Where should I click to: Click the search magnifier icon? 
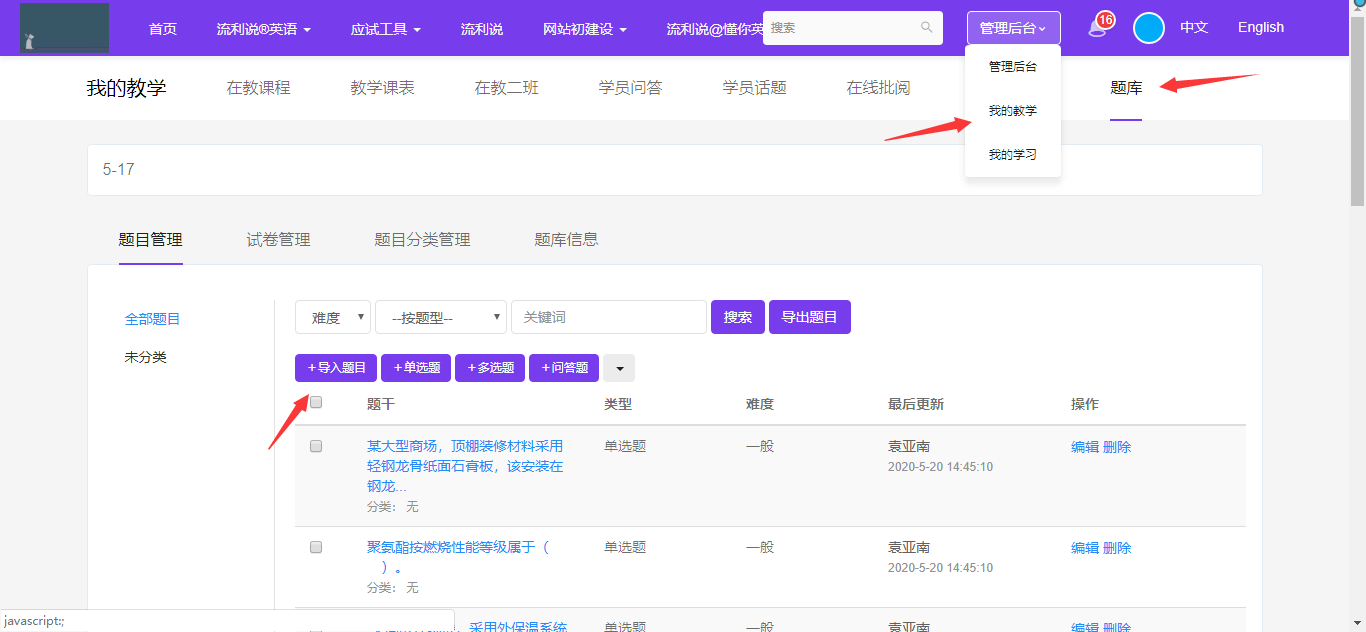tap(926, 28)
